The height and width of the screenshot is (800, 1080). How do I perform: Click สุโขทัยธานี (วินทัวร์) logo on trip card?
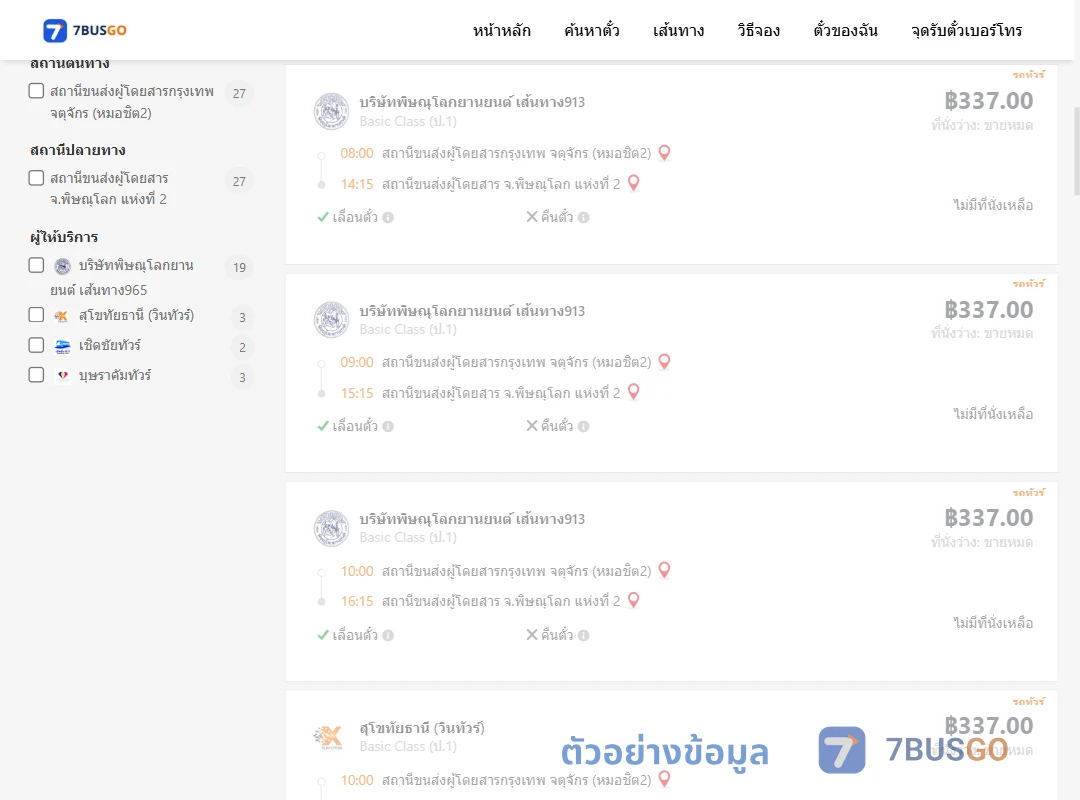pyautogui.click(x=329, y=737)
